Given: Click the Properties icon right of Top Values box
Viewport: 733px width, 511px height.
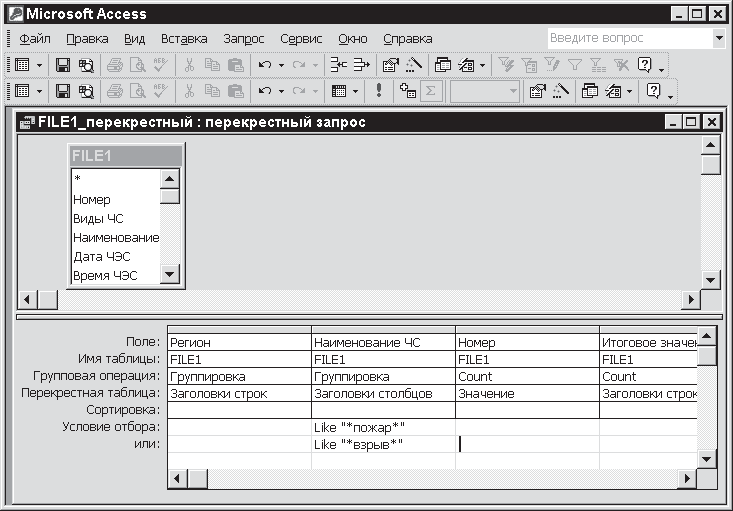Looking at the screenshot, I should 538,91.
